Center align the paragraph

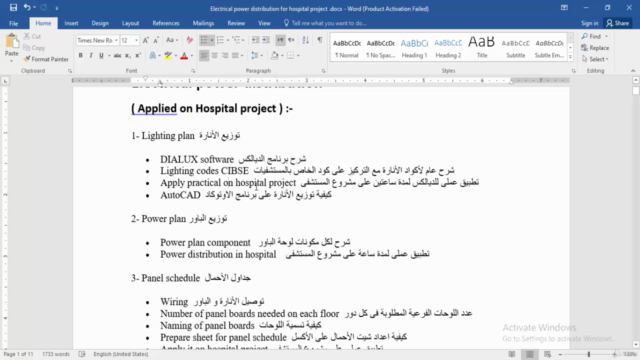pos(214,56)
